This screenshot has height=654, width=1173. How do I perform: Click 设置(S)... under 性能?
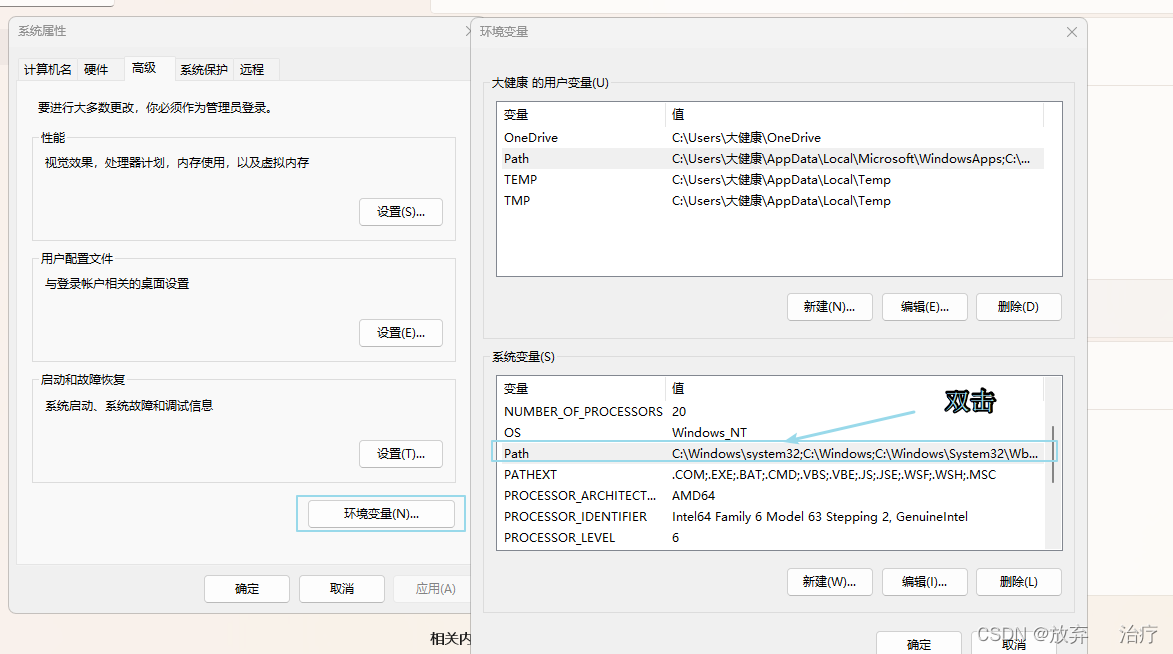(x=401, y=212)
